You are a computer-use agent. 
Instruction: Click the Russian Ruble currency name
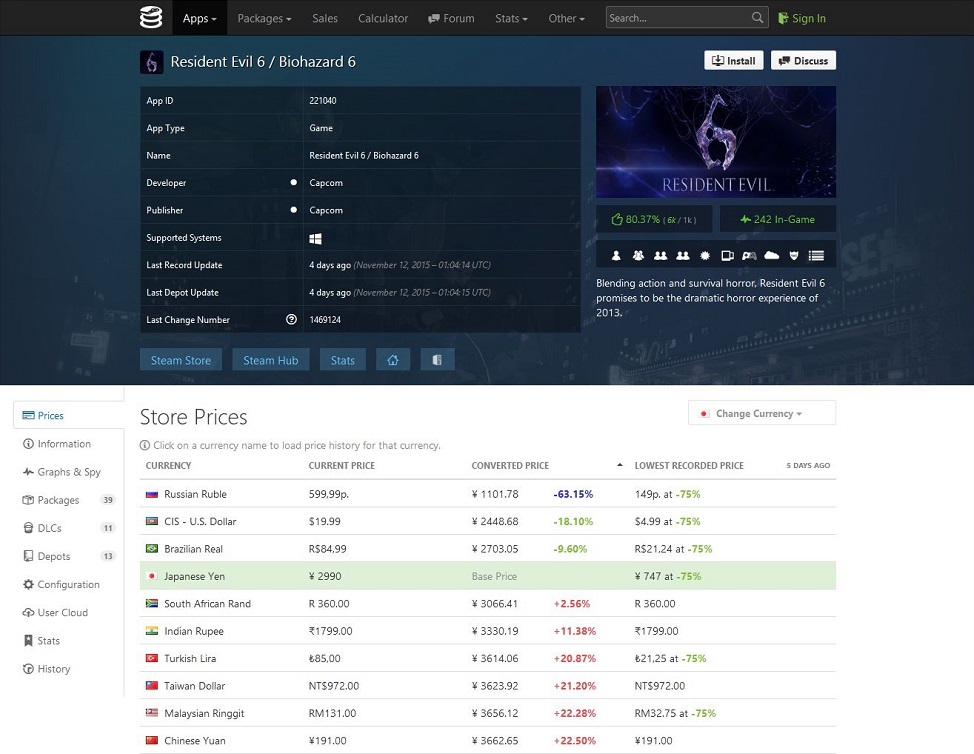195,494
